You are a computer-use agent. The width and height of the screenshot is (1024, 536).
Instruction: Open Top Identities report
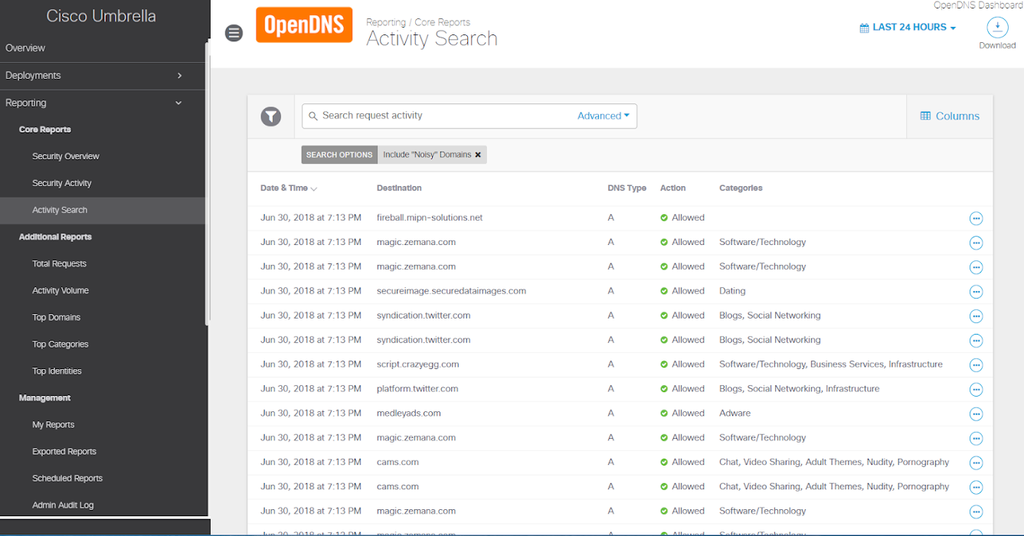pyautogui.click(x=57, y=371)
